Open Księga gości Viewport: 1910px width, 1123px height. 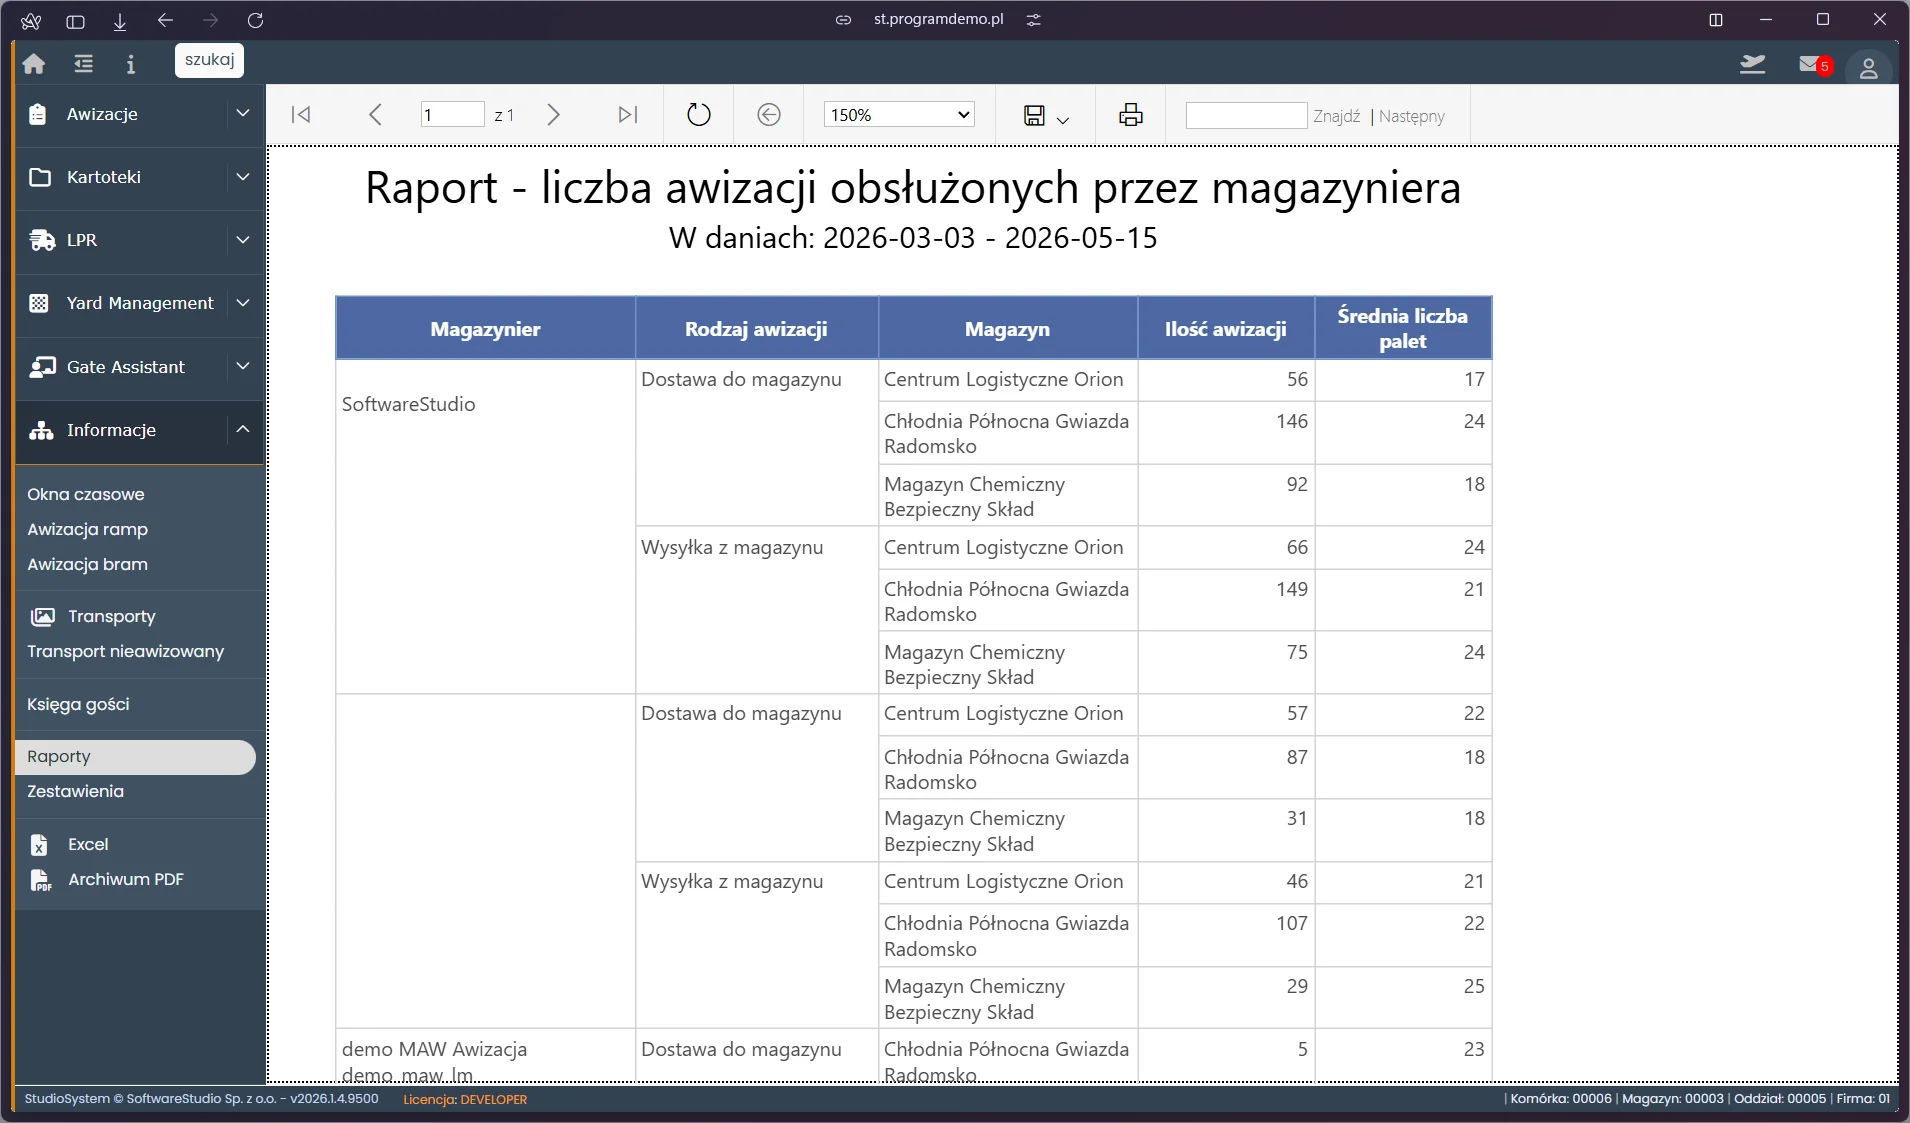[79, 704]
